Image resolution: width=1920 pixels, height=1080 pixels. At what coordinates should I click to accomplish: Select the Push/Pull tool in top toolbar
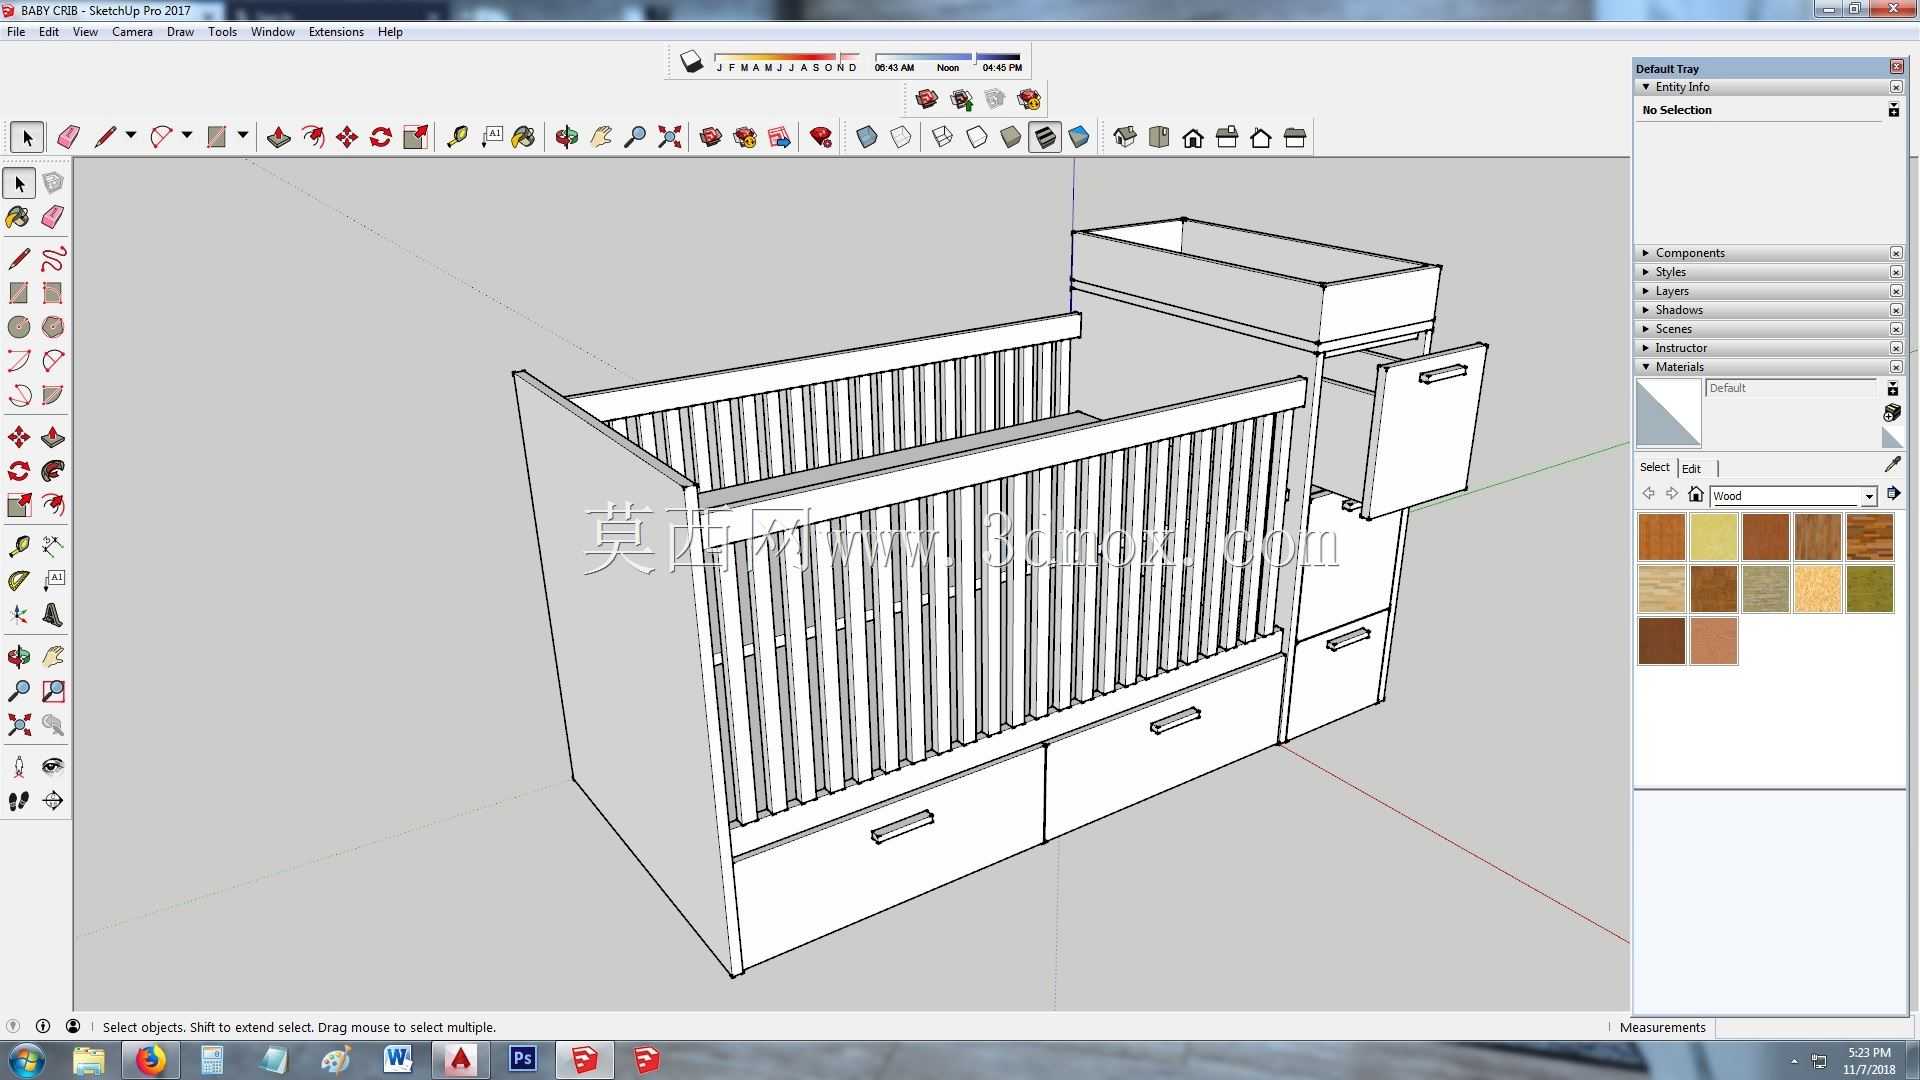tap(279, 137)
